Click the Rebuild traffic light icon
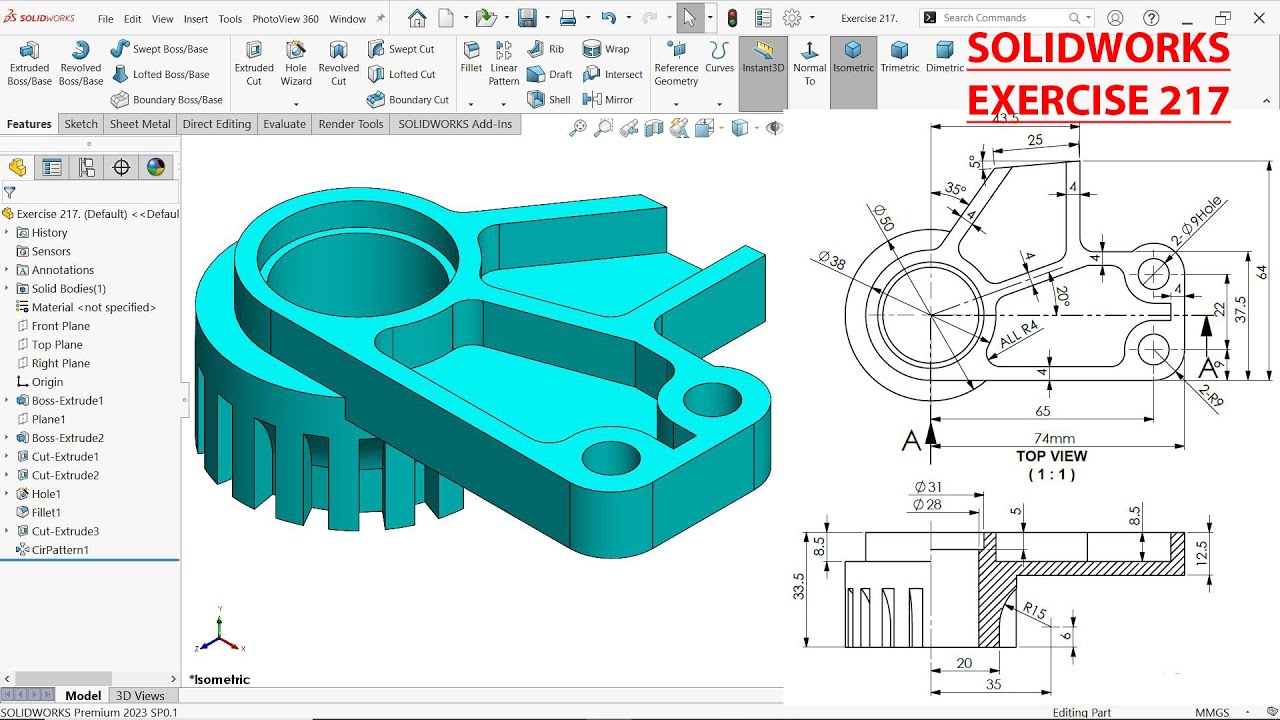This screenshot has height=720, width=1280. [x=732, y=18]
